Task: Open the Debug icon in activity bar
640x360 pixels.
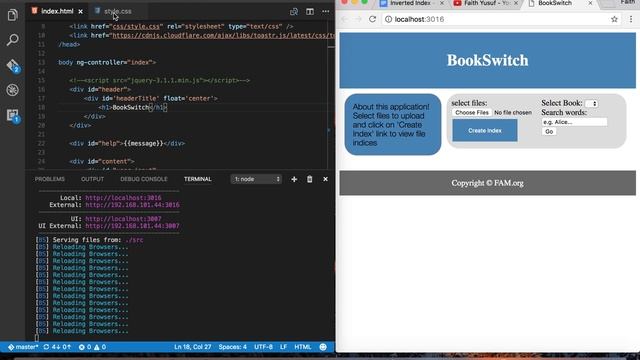Action: pos(12,90)
